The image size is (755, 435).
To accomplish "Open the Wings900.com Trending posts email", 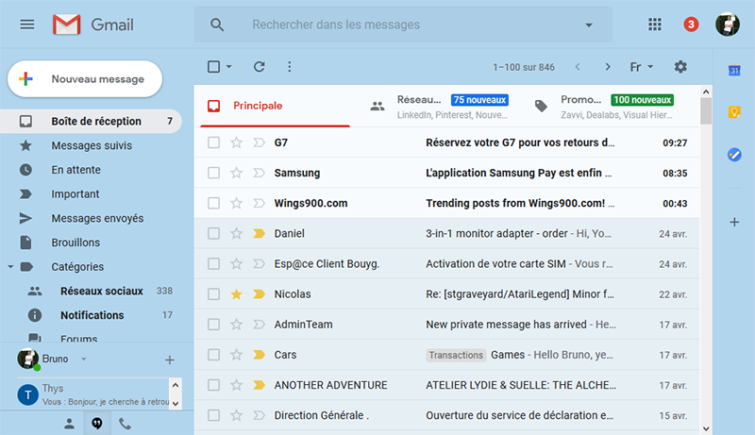I will coord(447,203).
